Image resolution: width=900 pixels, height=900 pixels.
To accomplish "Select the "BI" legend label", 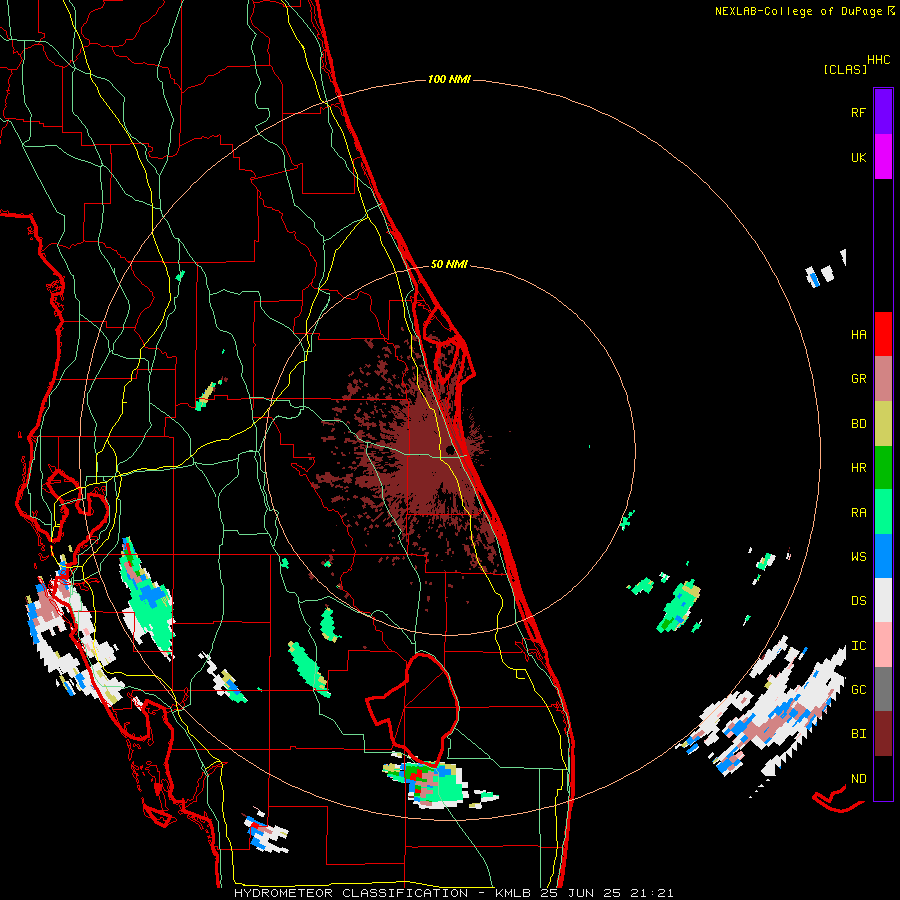I will tap(858, 734).
